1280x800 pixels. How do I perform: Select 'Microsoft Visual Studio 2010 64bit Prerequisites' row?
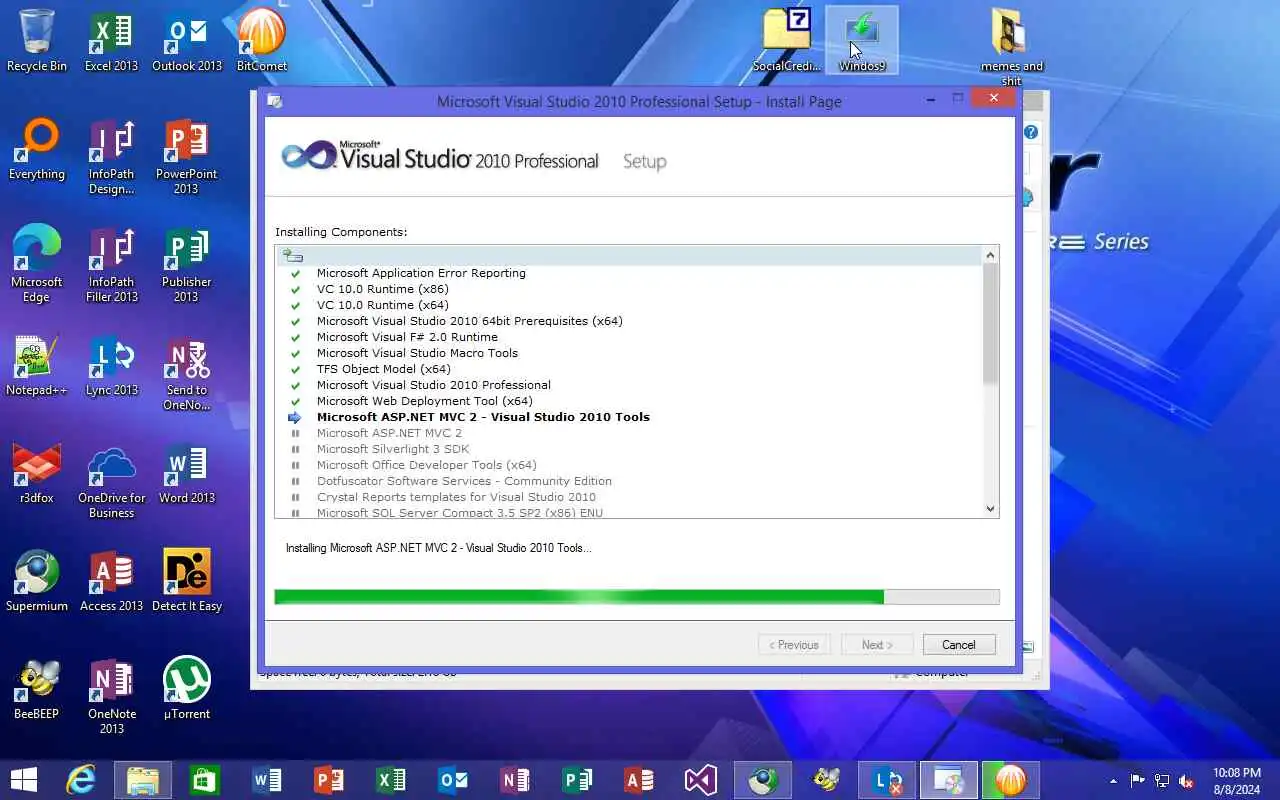coord(469,321)
